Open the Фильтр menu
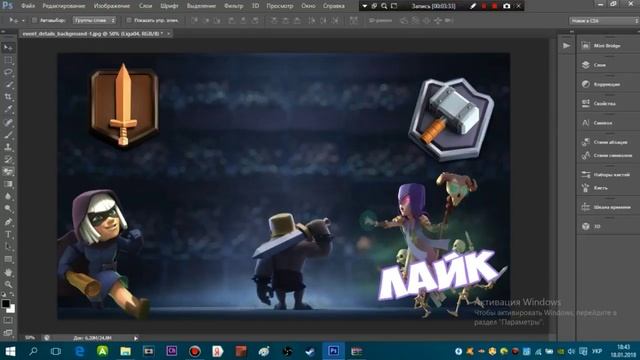Viewport: 640px width, 360px height. pyautogui.click(x=233, y=6)
